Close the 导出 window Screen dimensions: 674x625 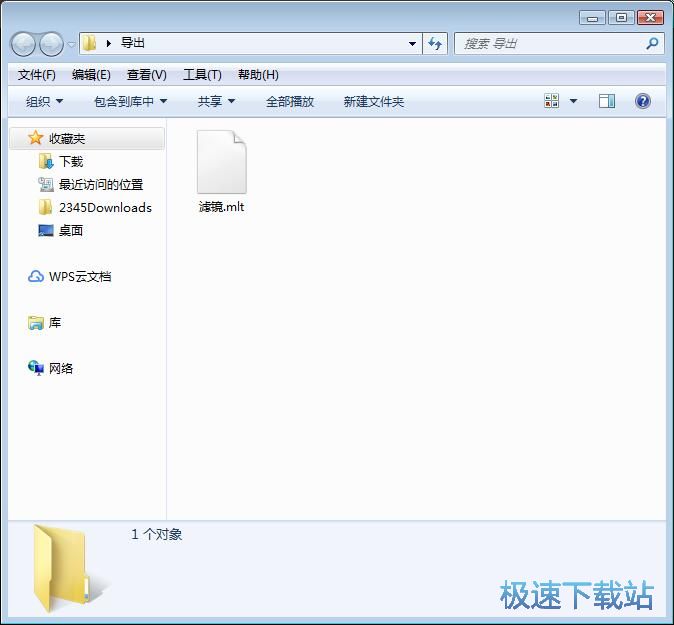(x=650, y=18)
